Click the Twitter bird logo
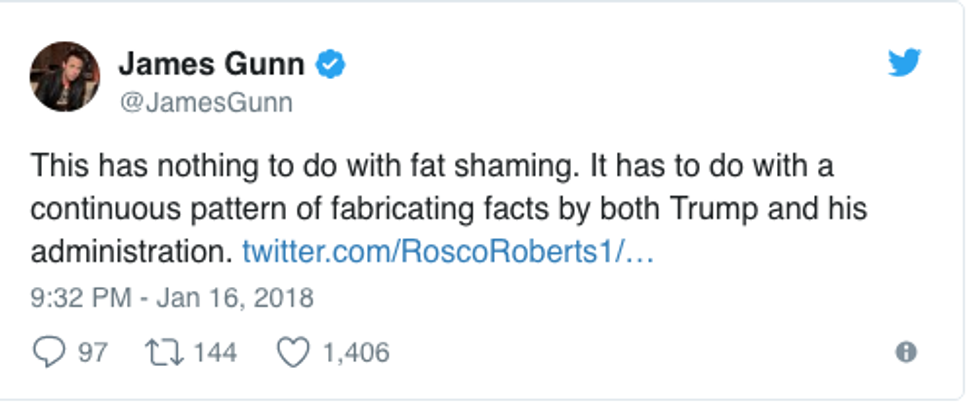Image resolution: width=980 pixels, height=410 pixels. [x=905, y=64]
